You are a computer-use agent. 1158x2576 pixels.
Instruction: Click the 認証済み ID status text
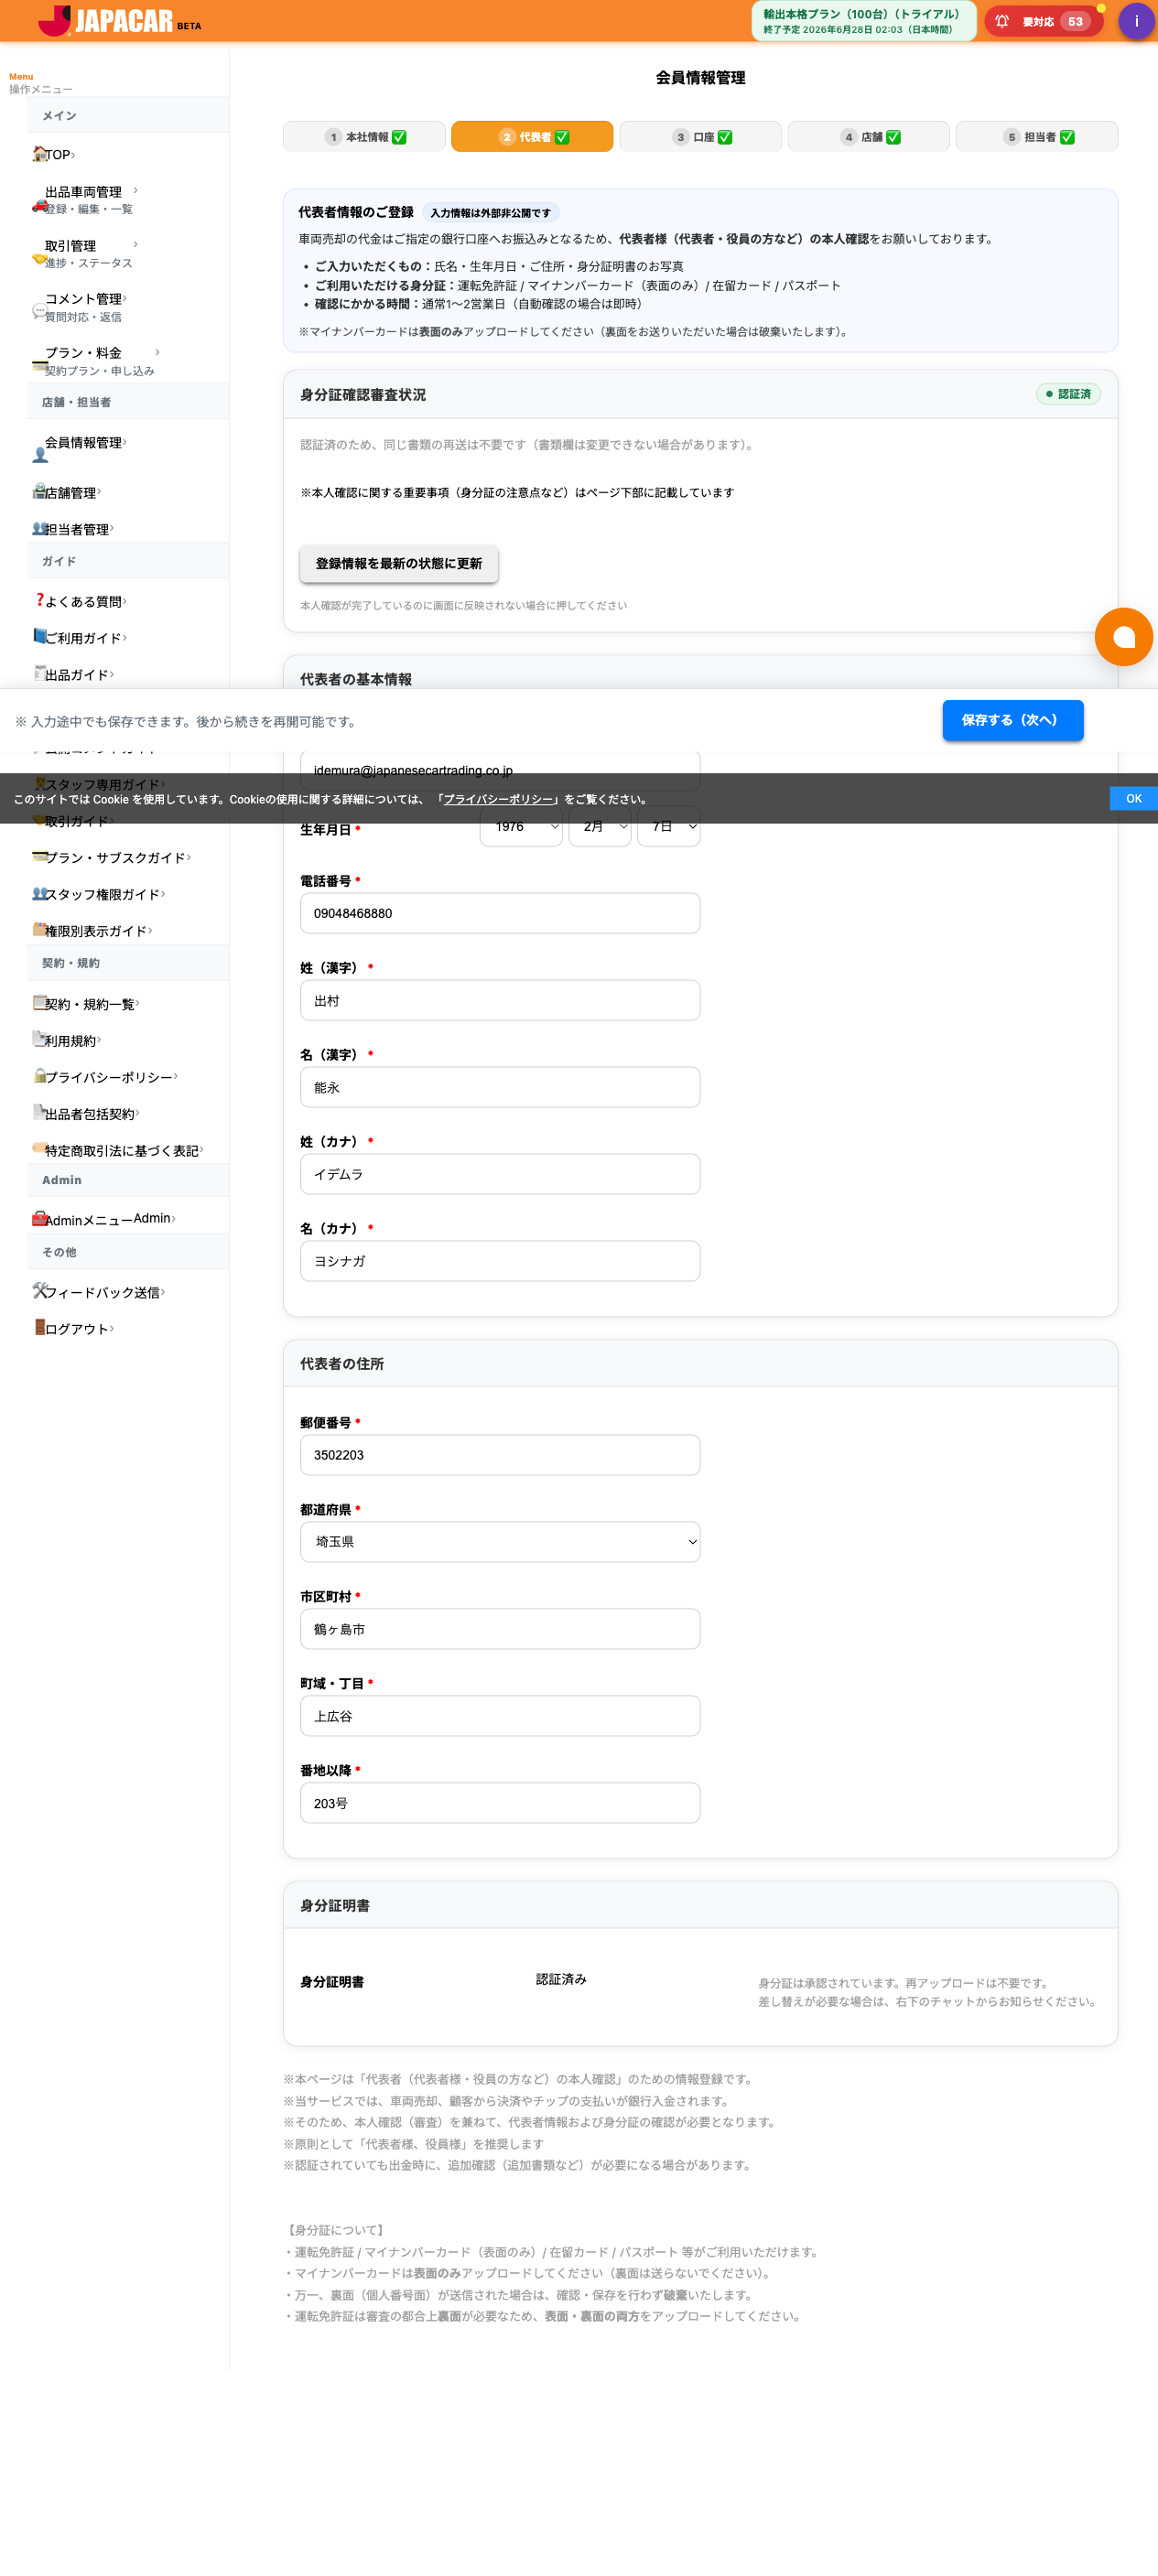click(x=561, y=1979)
